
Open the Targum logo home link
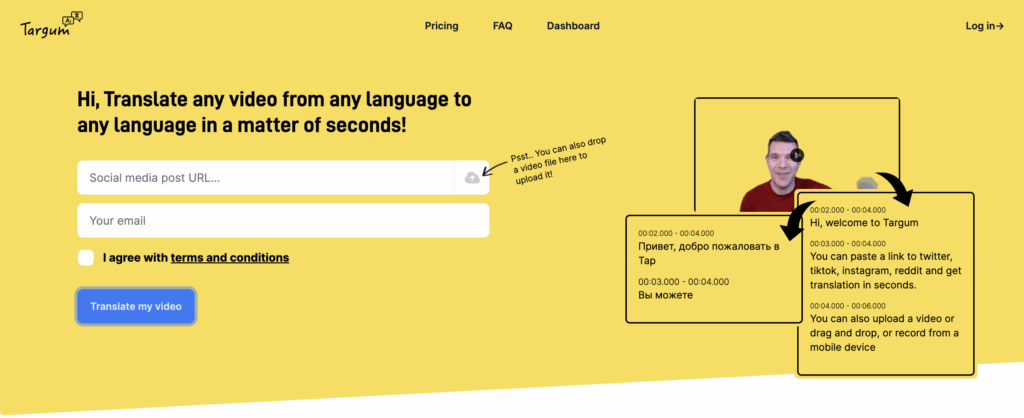tap(52, 25)
